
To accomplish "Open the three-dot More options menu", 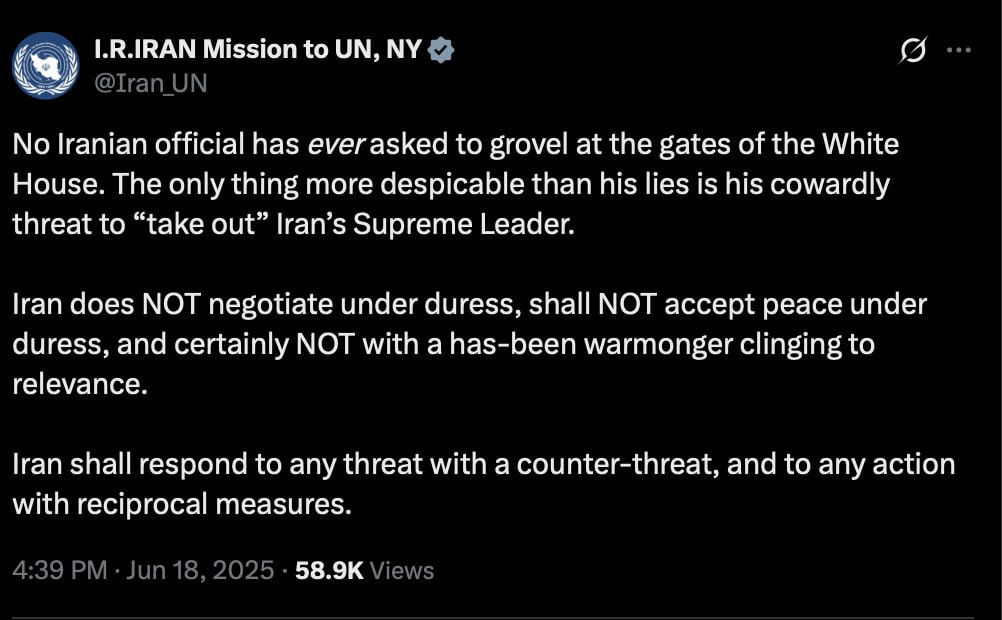I will (x=958, y=50).
